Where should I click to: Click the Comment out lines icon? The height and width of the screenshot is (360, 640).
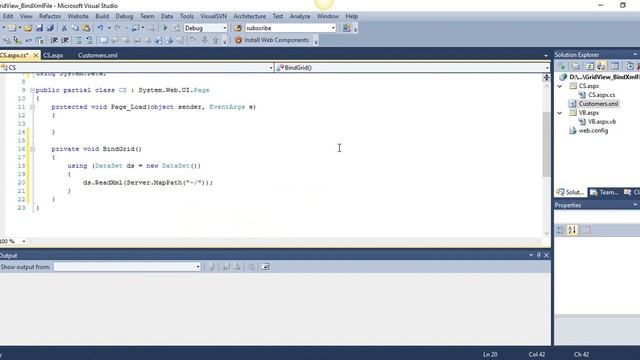pos(78,40)
